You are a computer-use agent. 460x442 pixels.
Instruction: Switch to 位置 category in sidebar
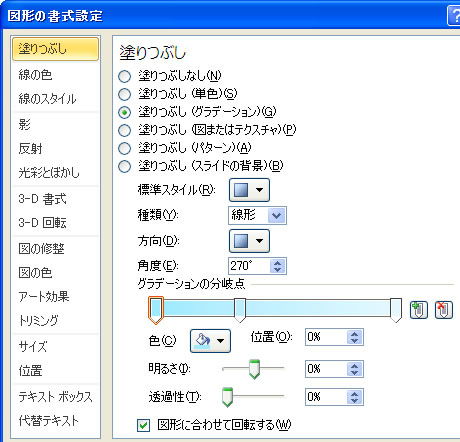[30, 371]
